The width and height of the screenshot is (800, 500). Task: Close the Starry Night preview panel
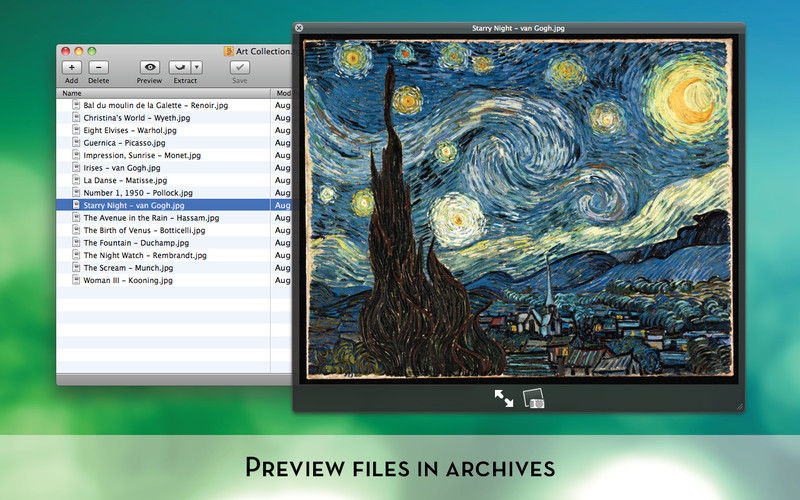(299, 28)
